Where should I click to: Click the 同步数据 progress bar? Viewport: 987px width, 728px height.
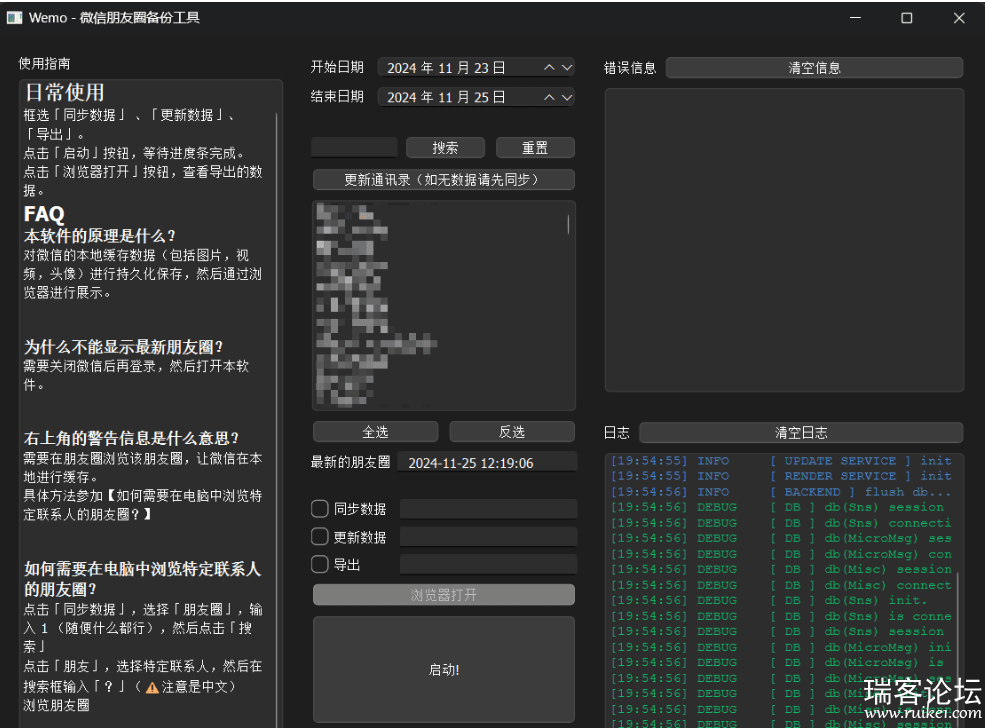click(488, 508)
